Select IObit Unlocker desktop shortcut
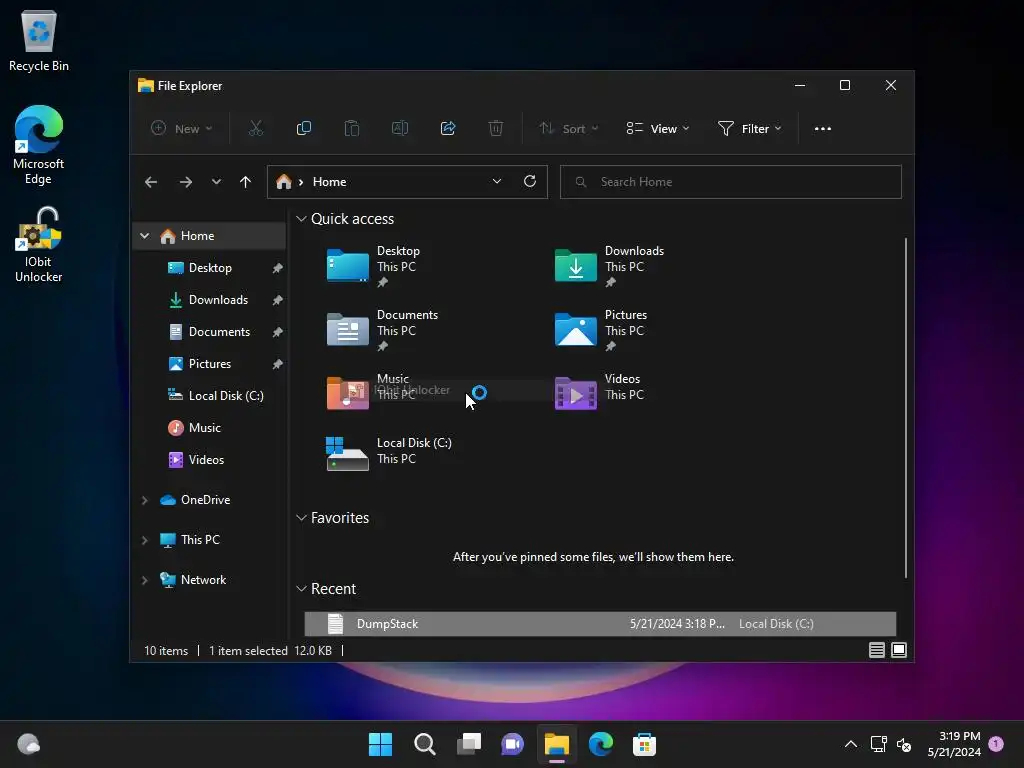 point(39,245)
